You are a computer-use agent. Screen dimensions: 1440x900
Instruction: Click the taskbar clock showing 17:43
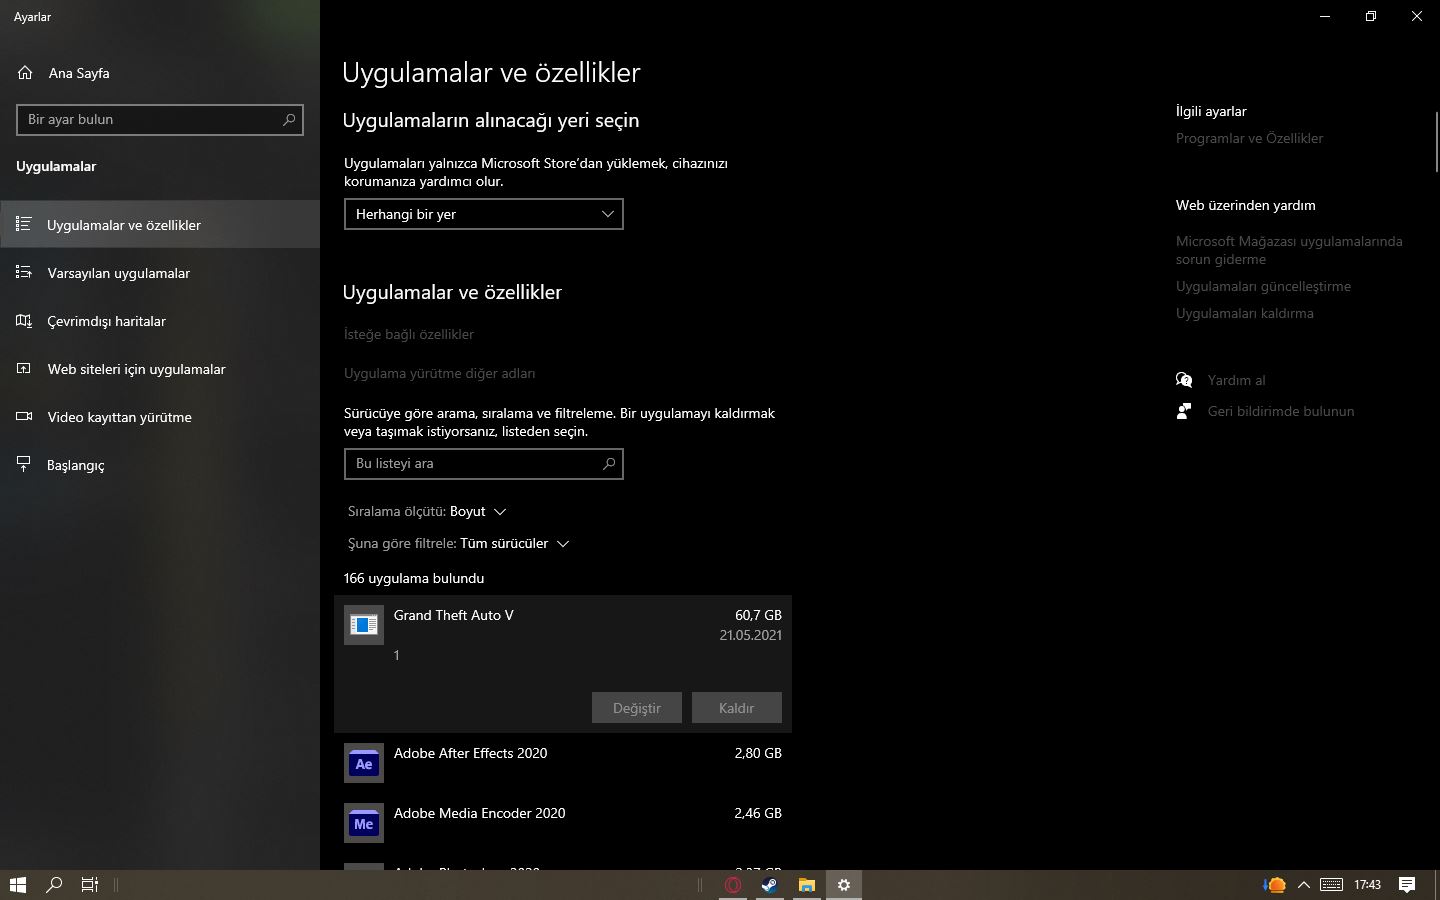1367,885
